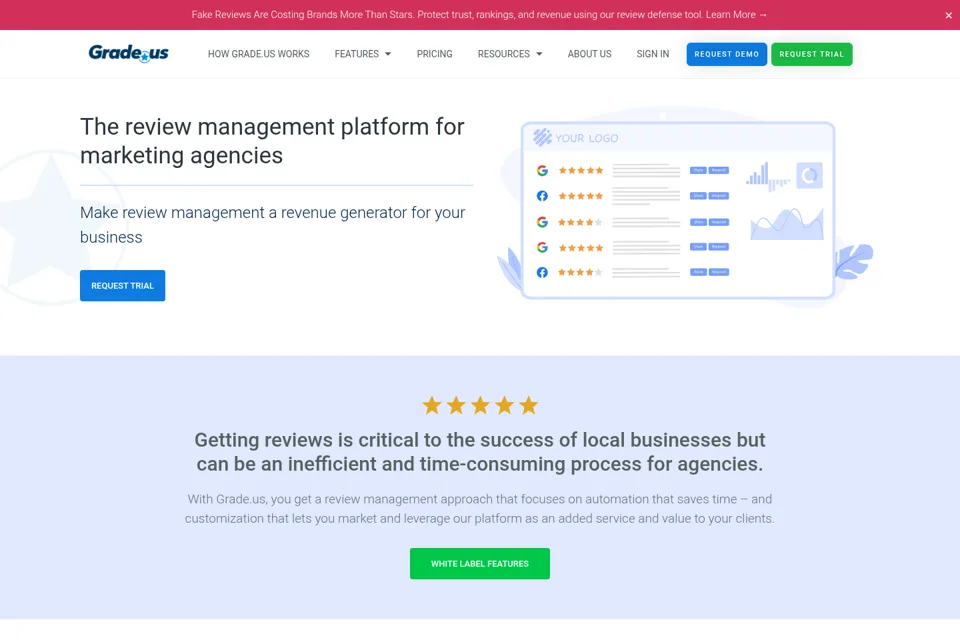Go to Grade.us home via logo
This screenshot has width=960, height=640.
coord(129,53)
